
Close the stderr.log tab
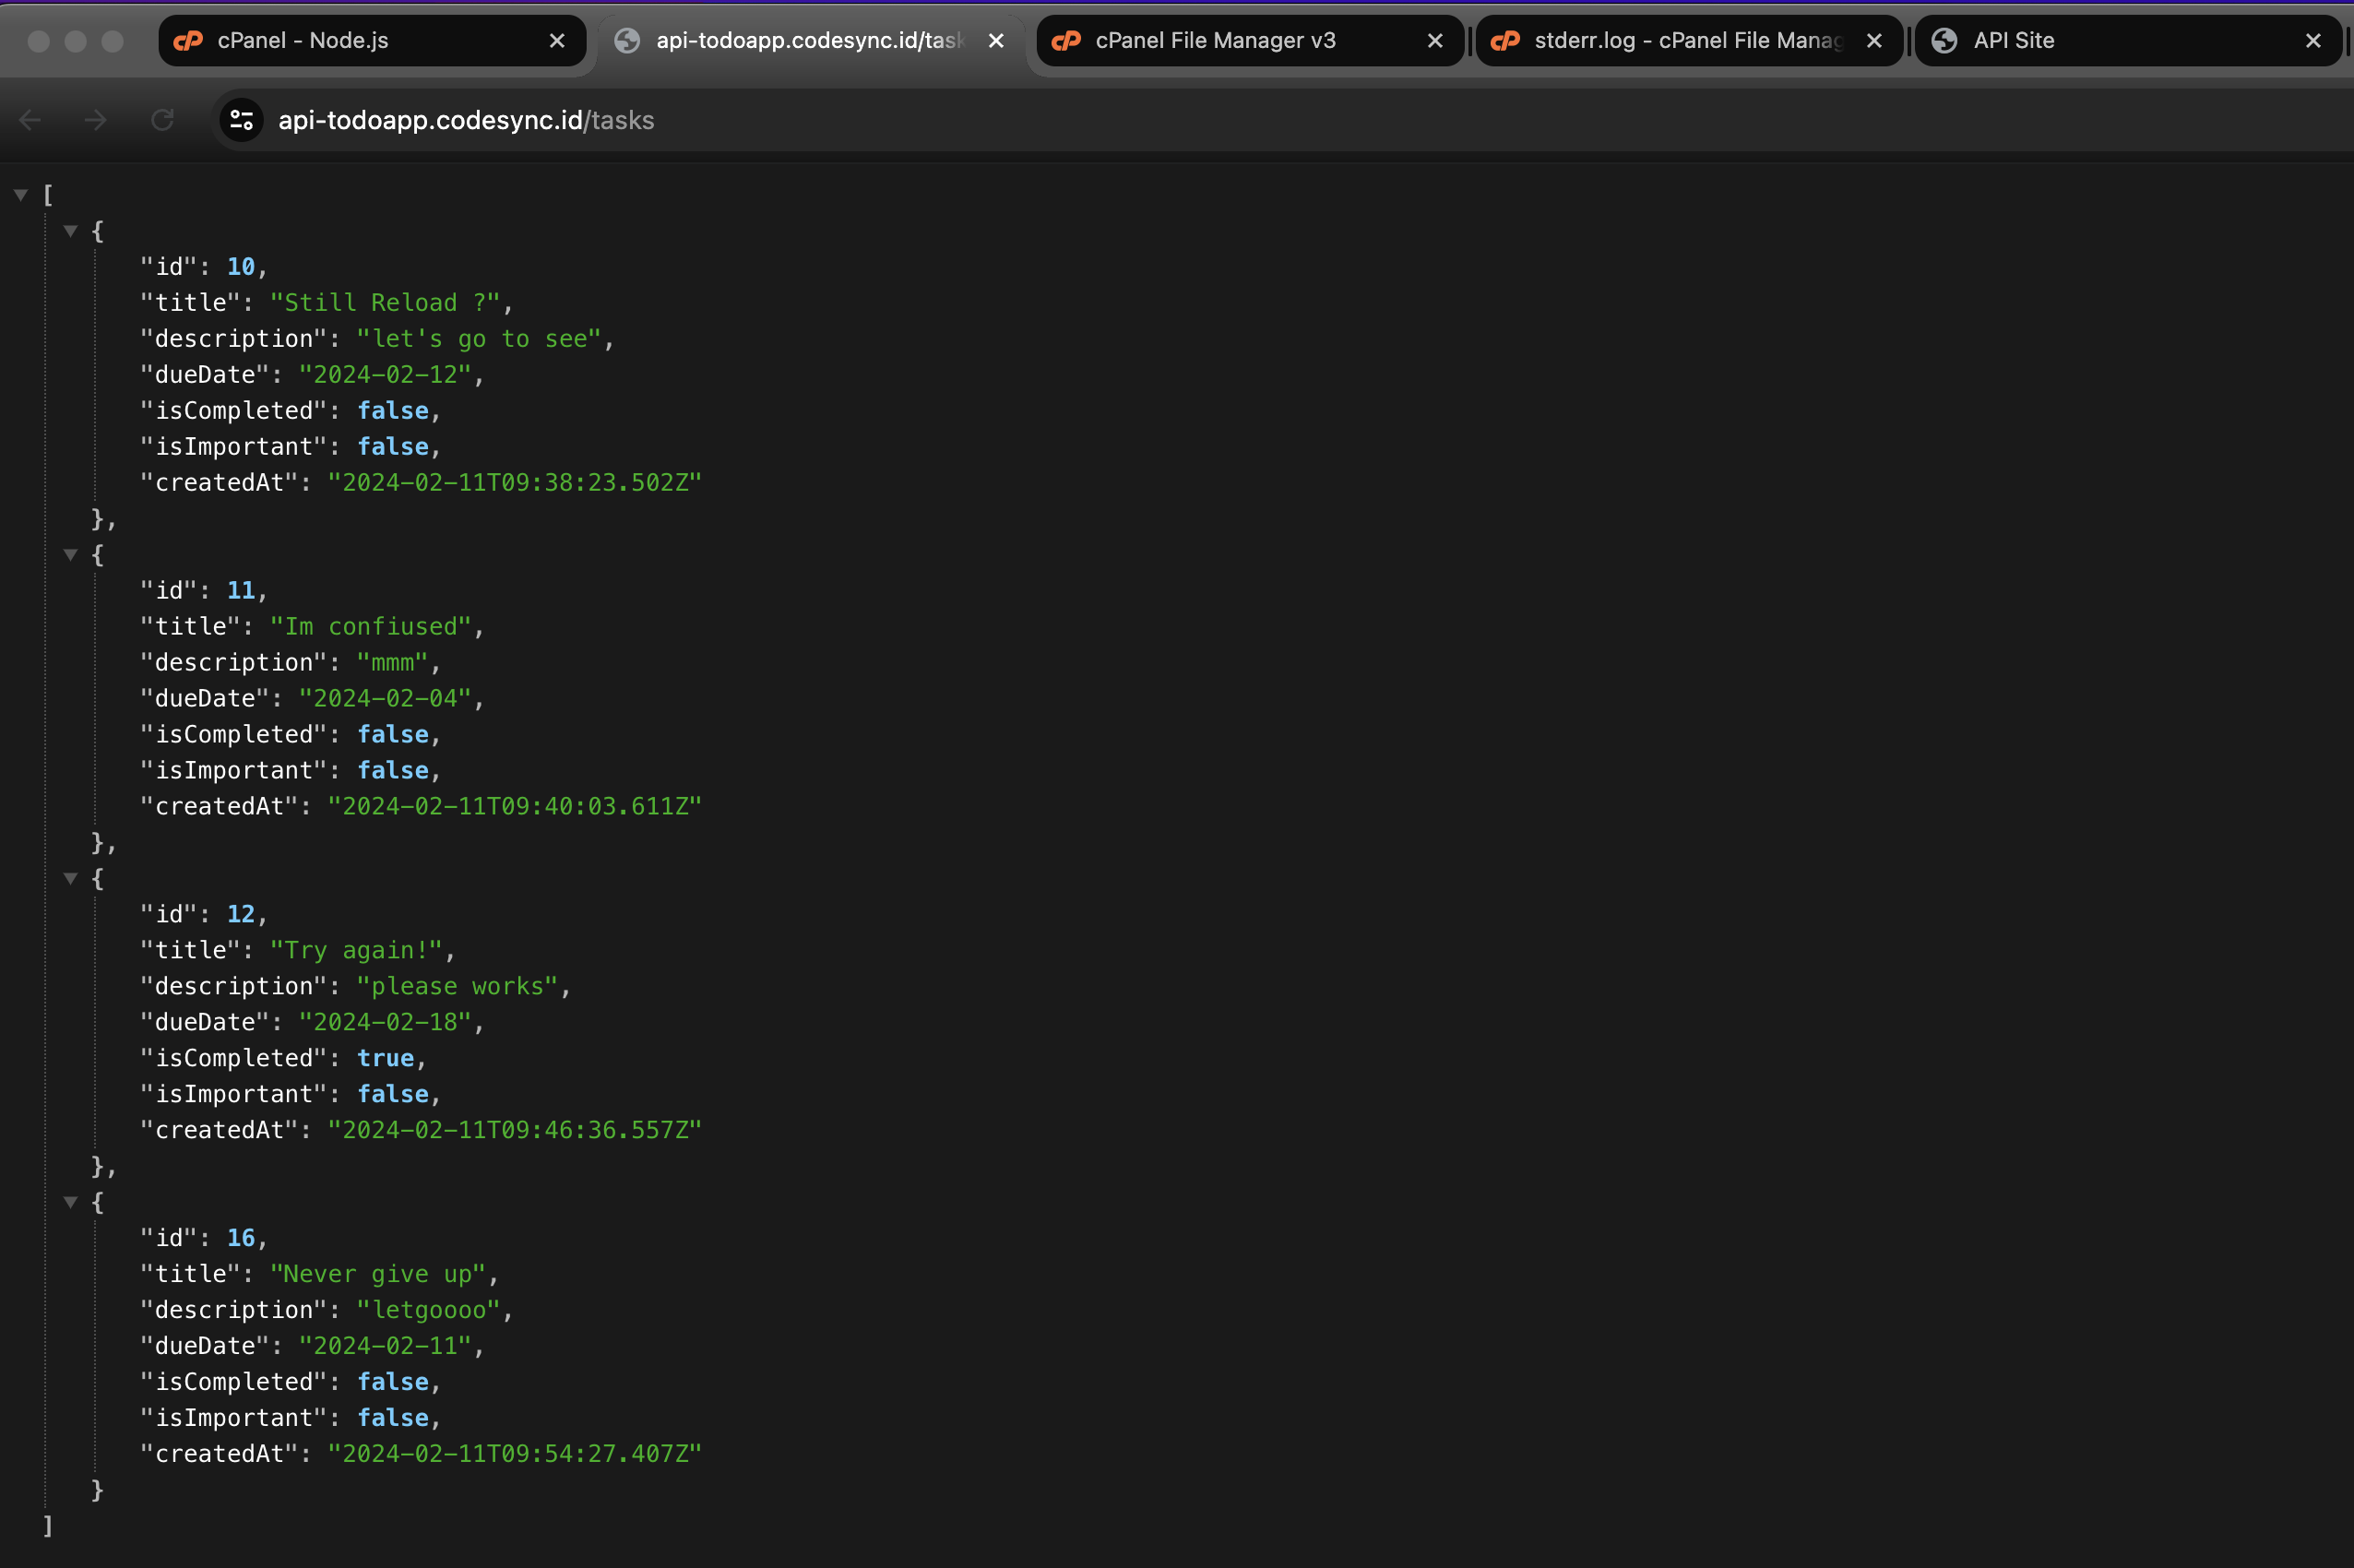pos(1874,41)
